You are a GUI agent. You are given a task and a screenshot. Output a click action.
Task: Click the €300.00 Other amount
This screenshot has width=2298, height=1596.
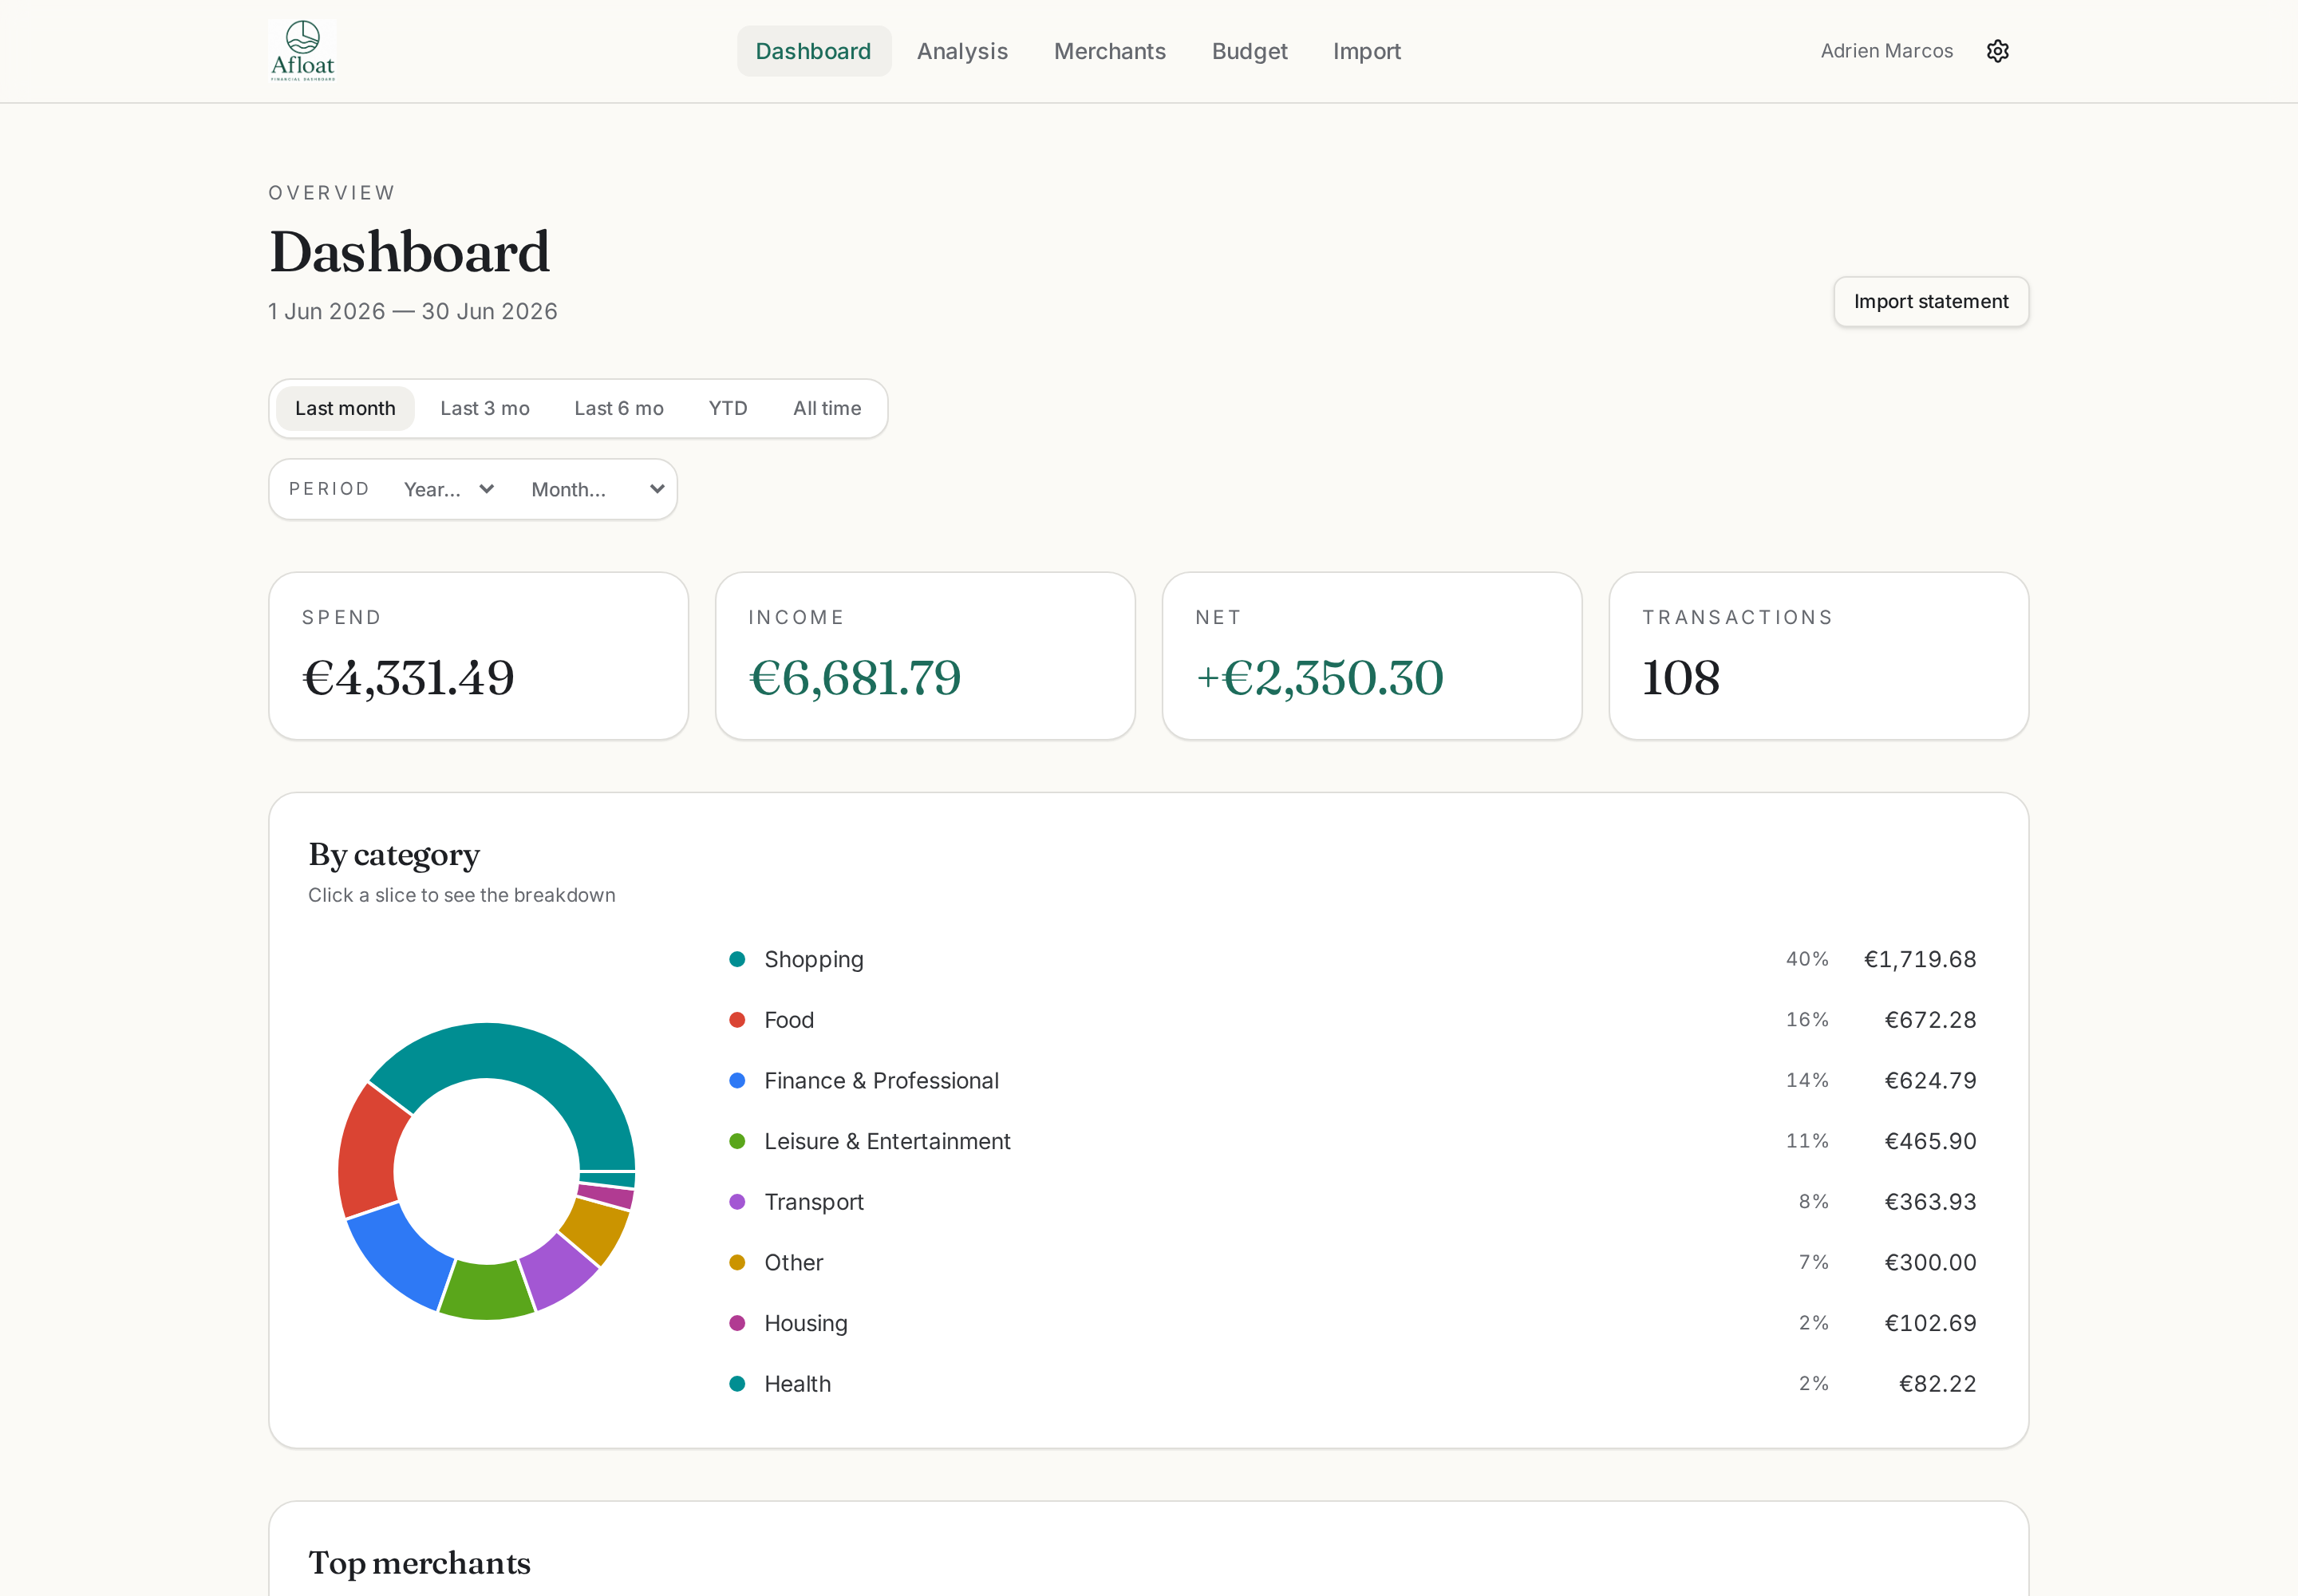(x=1930, y=1263)
